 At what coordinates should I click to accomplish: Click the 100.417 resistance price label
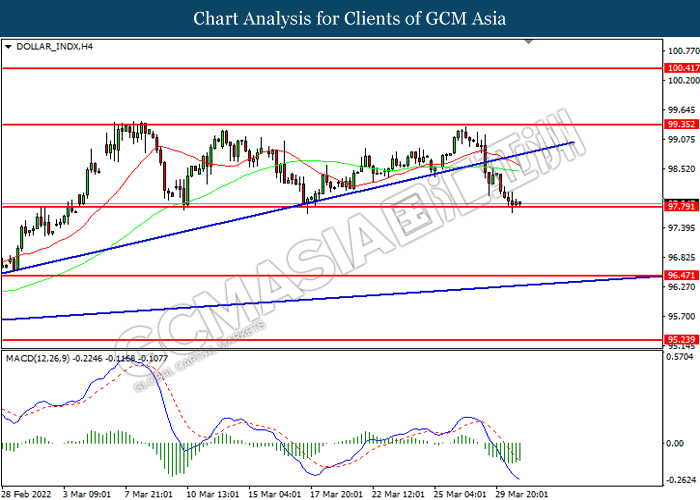click(682, 68)
